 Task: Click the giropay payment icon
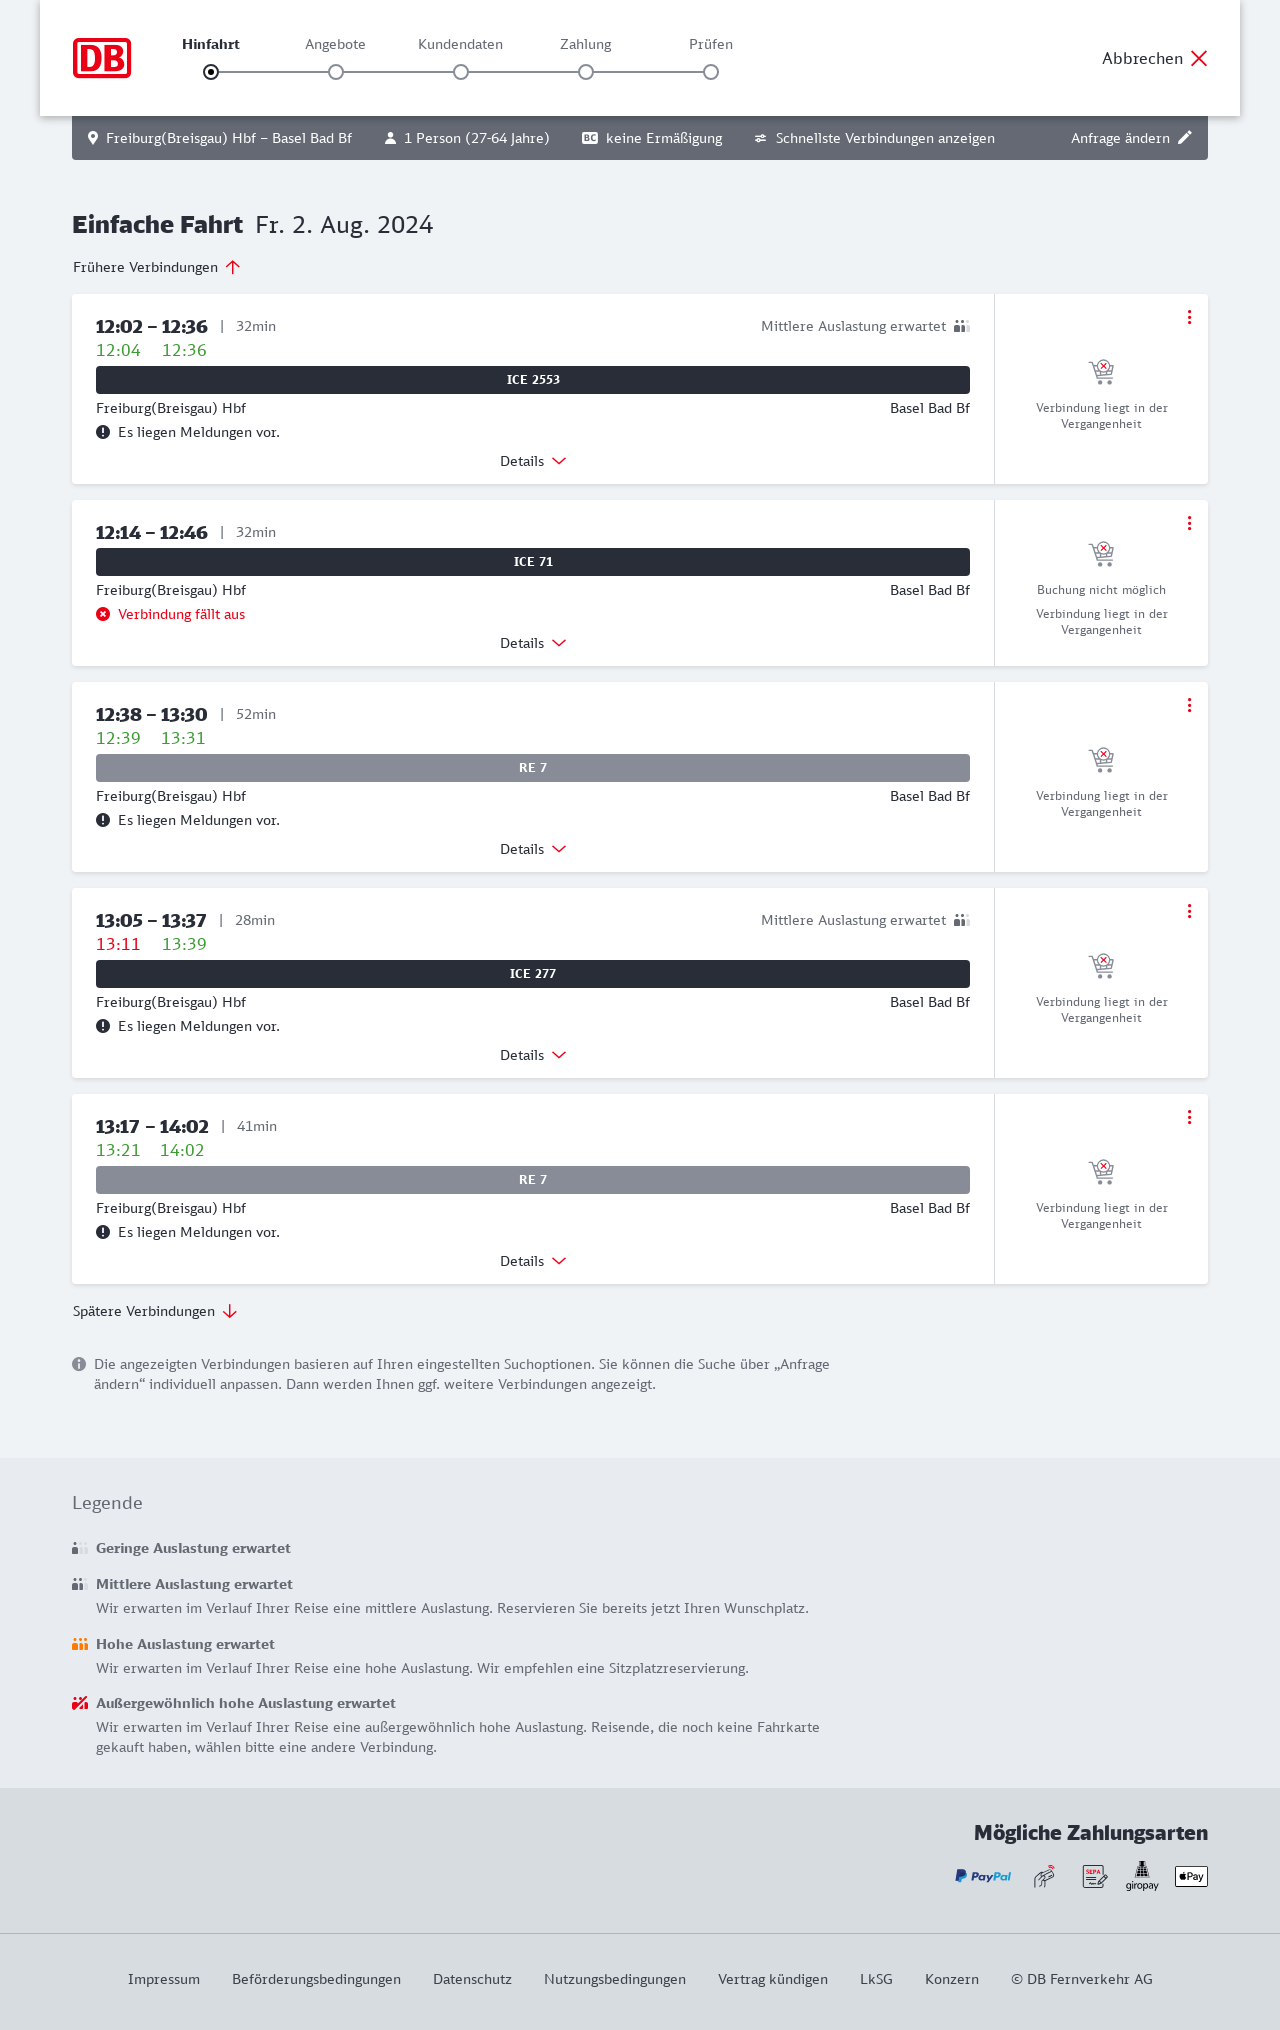click(x=1142, y=1876)
